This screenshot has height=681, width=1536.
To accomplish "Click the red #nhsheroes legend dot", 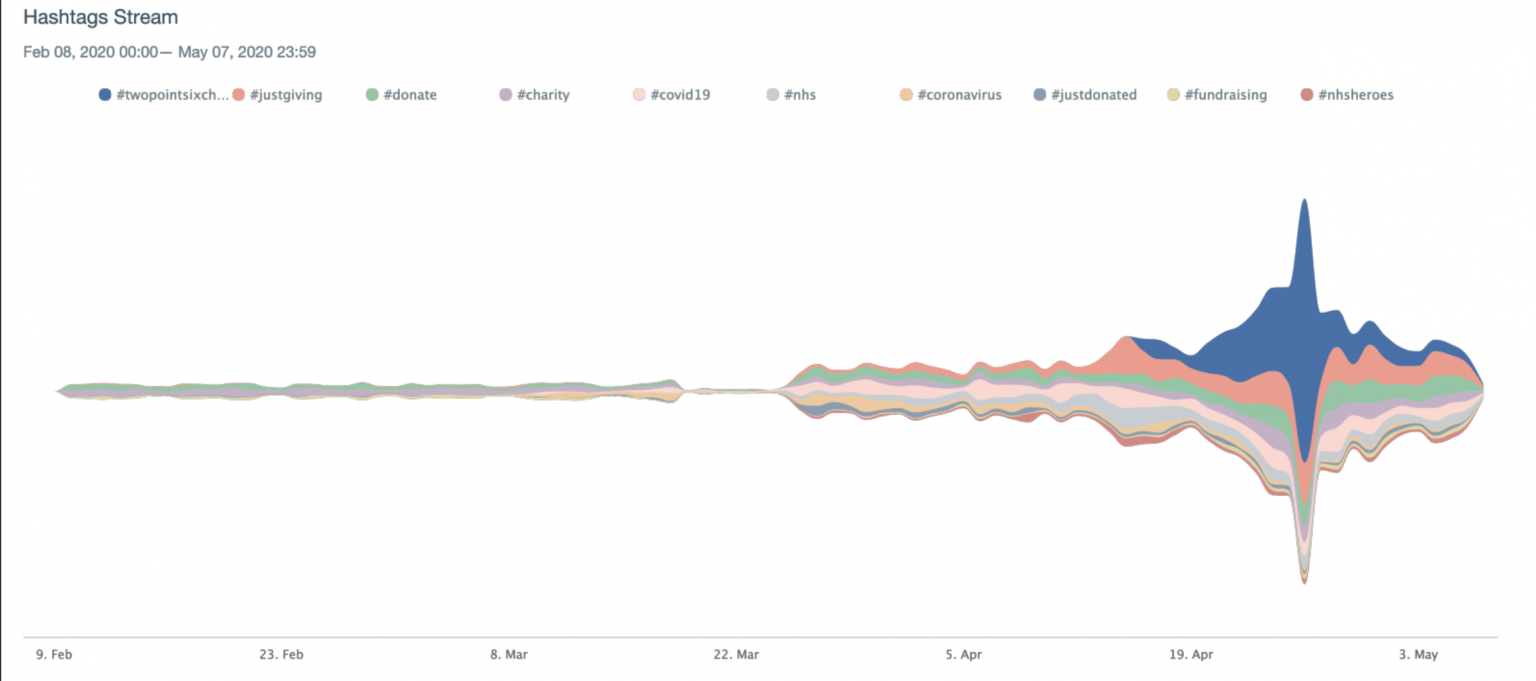I will 1307,95.
